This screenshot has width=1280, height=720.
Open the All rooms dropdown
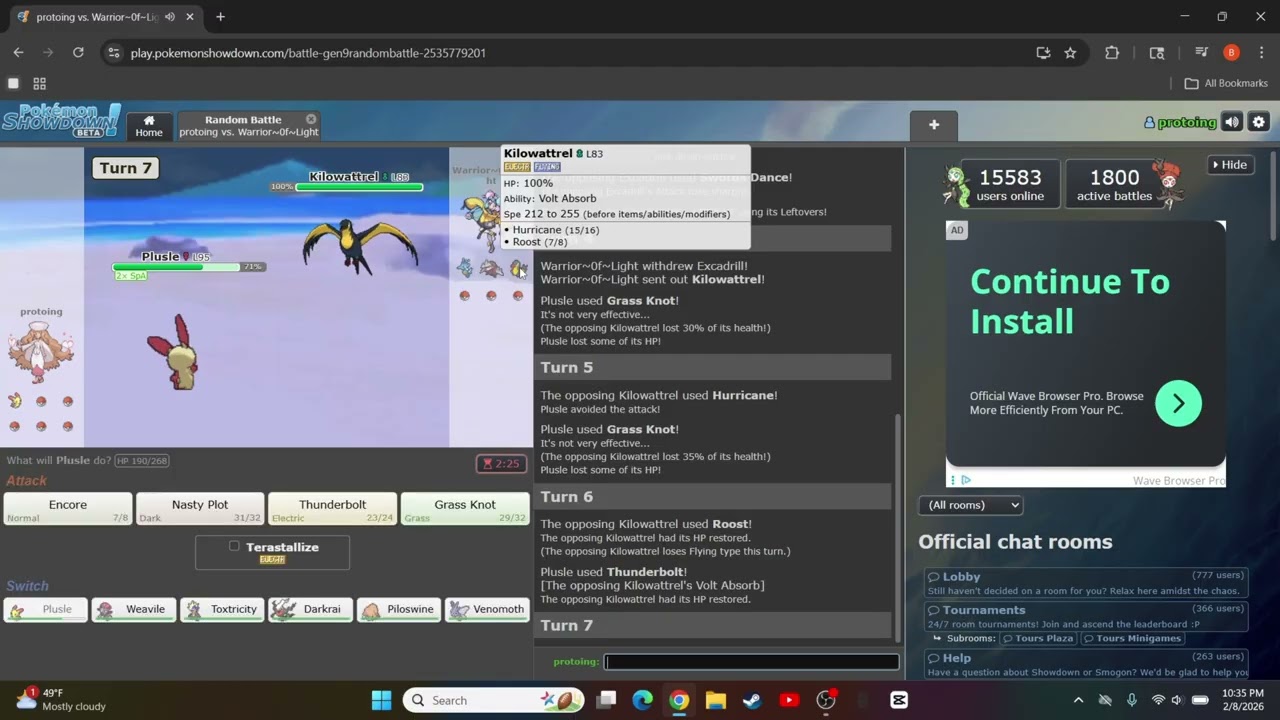pyautogui.click(x=970, y=505)
